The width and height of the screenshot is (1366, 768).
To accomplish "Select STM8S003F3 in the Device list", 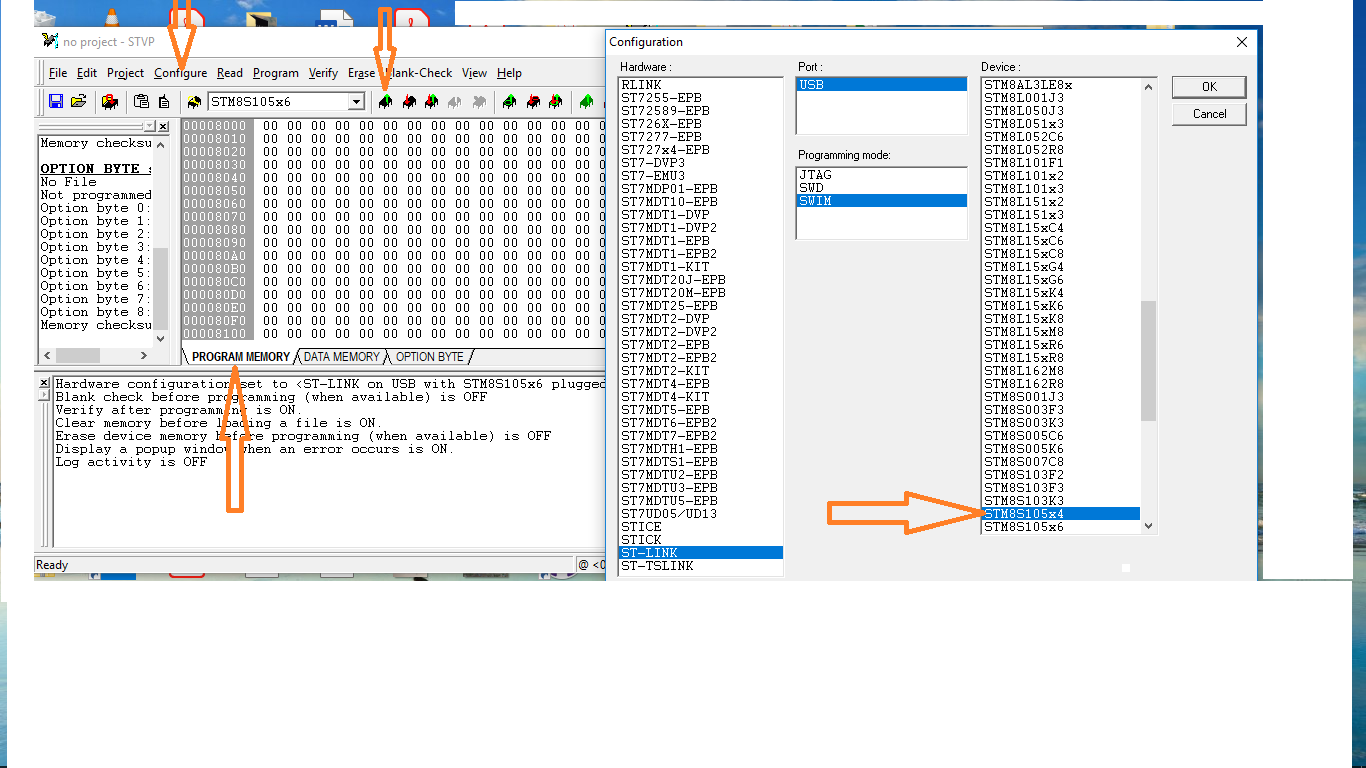I will pos(1061,410).
